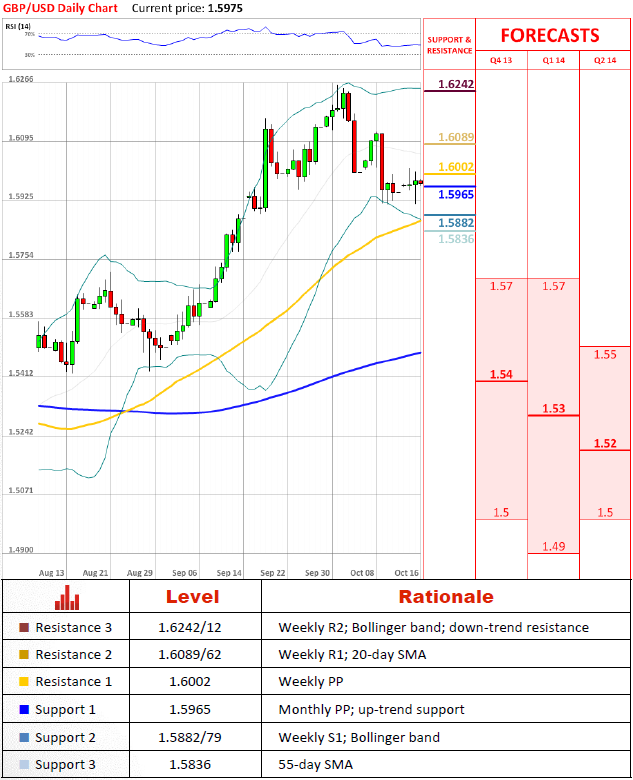Screen dimensions: 633x780
Task: Click the Q4 13 lower forecast 1.5
Action: (x=501, y=513)
